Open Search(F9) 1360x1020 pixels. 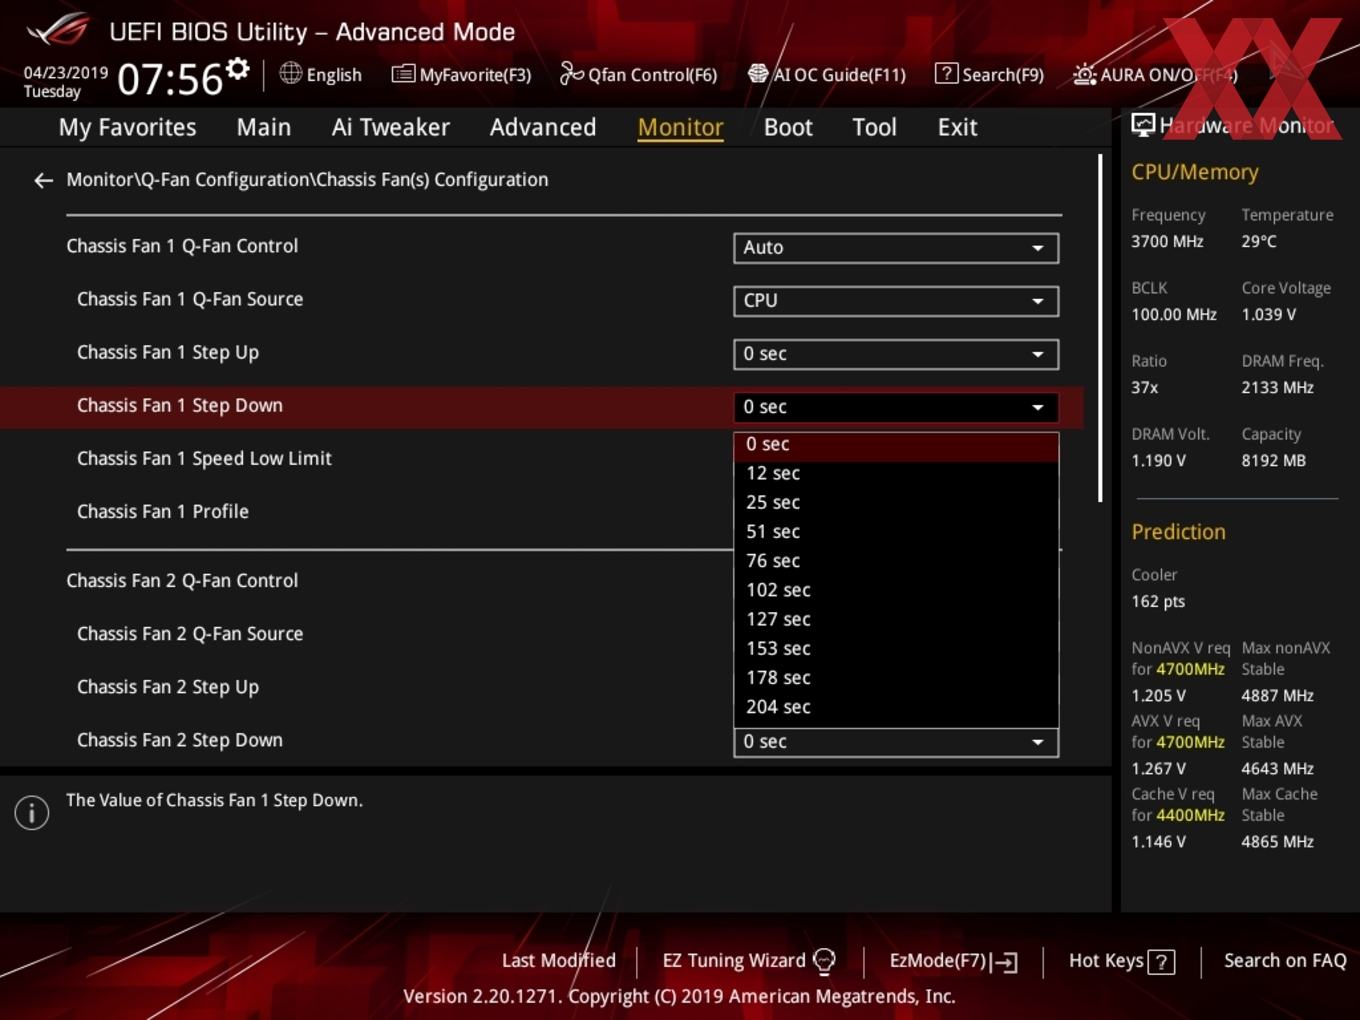click(990, 74)
